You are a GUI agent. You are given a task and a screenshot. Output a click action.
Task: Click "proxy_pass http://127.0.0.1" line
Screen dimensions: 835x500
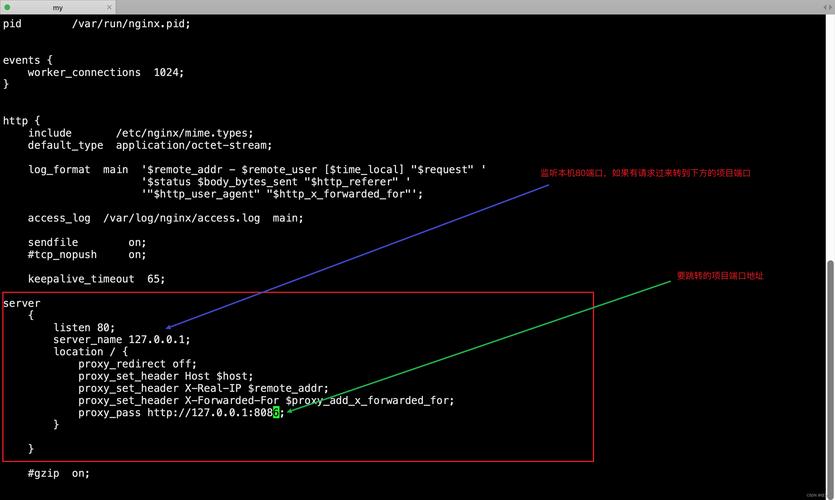[x=181, y=413]
